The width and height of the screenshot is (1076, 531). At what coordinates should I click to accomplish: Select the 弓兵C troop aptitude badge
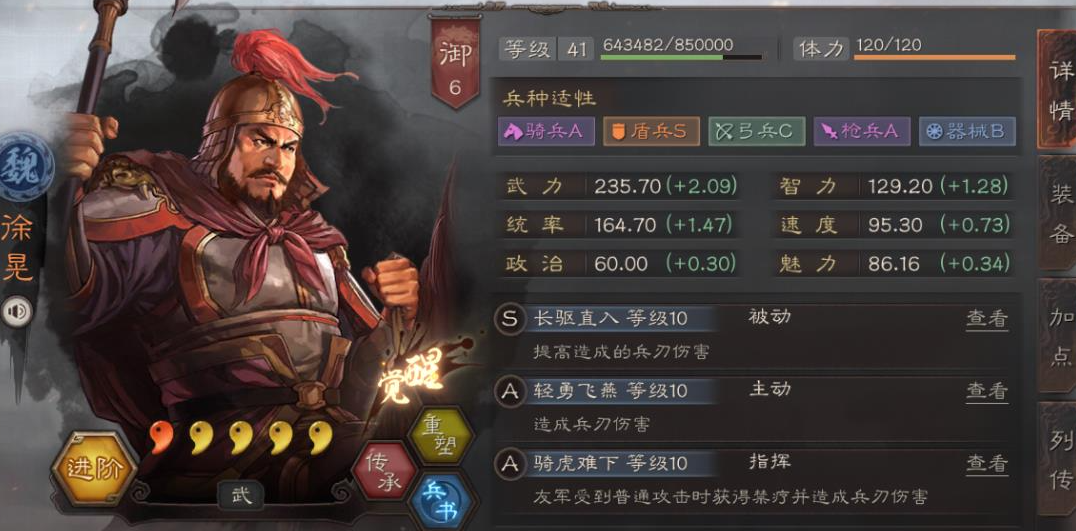(757, 132)
